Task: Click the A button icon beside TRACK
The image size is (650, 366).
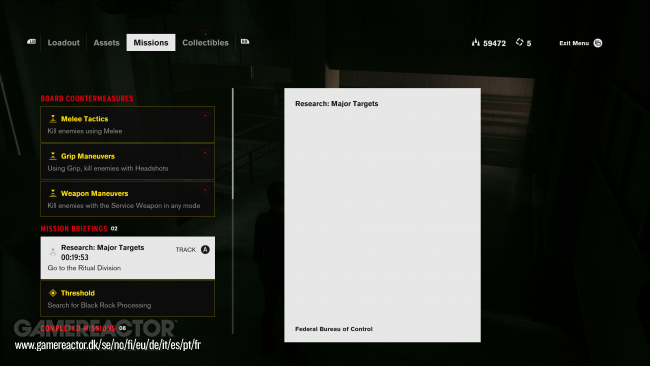Action: click(x=205, y=250)
